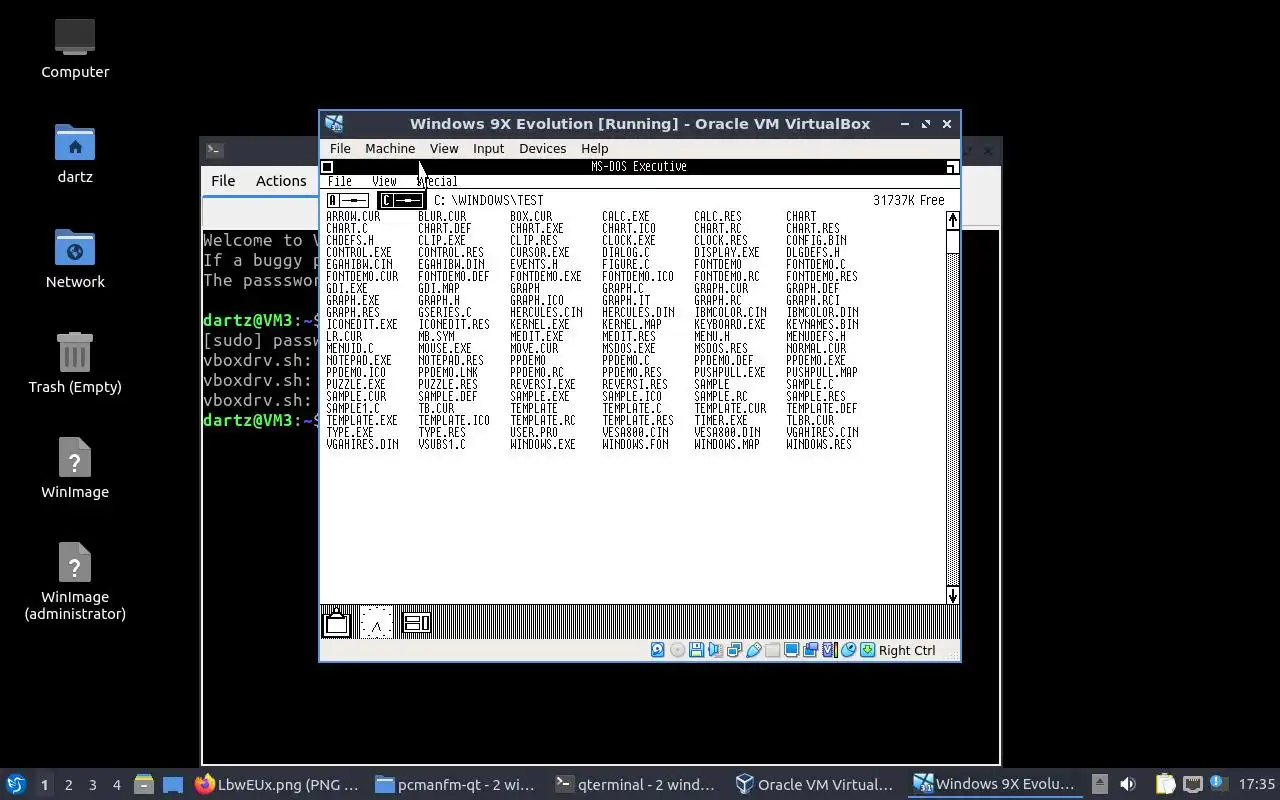Open the application launcher on the taskbar
The width and height of the screenshot is (1280, 800).
[x=16, y=784]
